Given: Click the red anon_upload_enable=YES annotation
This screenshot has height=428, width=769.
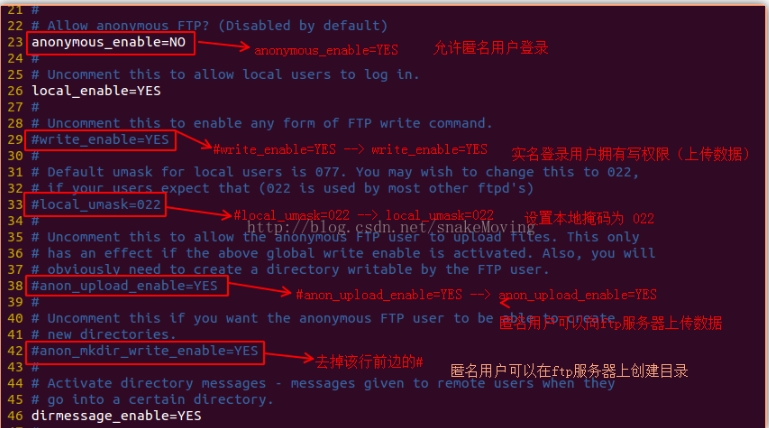Looking at the screenshot, I should [x=476, y=295].
